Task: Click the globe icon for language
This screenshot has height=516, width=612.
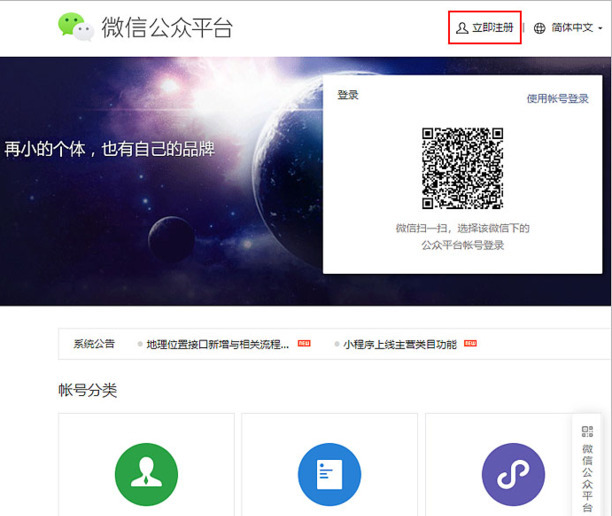Action: tap(539, 28)
